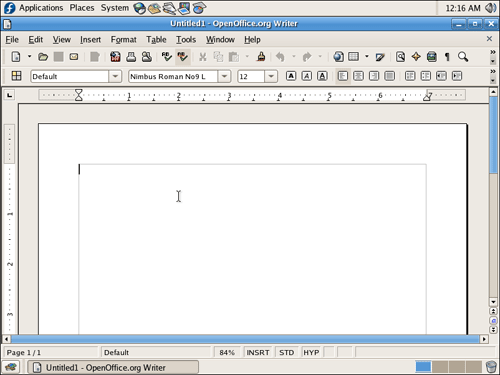Open the Page Preview icon
500x375 pixels.
pyautogui.click(x=147, y=57)
